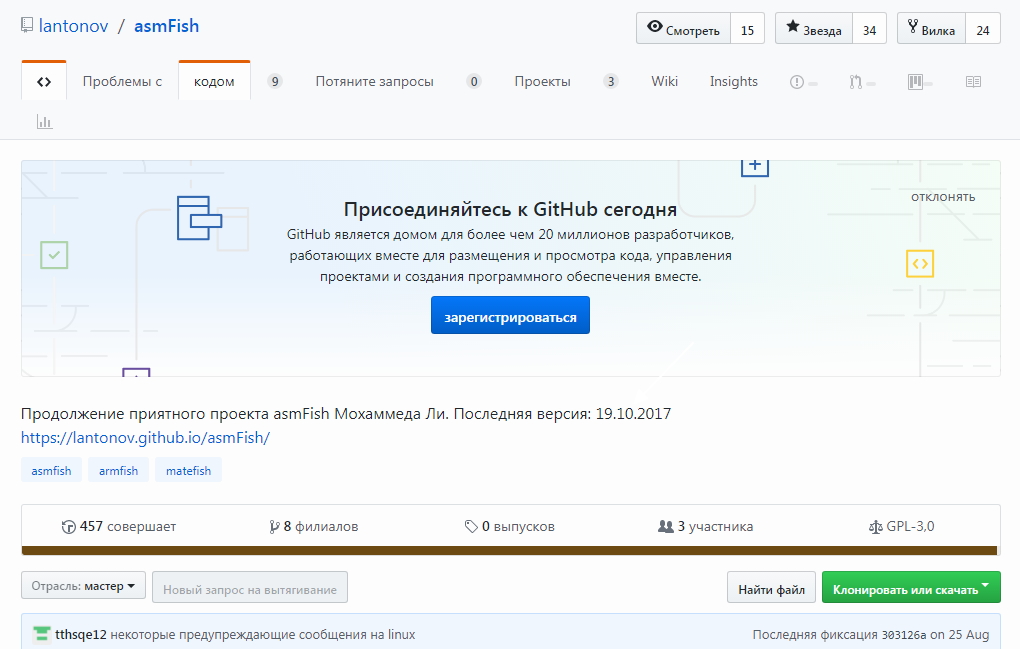Open the 457 совершает commits link

click(x=119, y=527)
